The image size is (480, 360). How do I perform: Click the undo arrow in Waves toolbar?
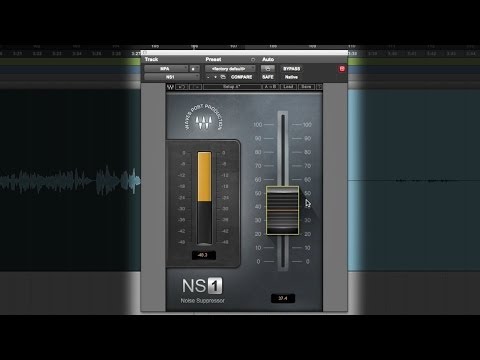[x=181, y=87]
